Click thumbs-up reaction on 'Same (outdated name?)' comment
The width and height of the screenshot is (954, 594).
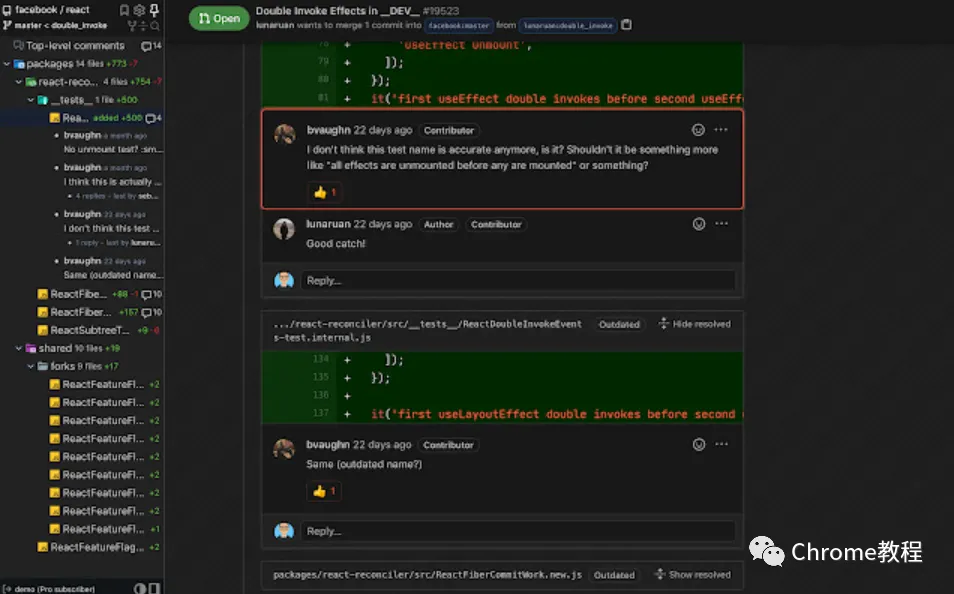click(x=324, y=491)
